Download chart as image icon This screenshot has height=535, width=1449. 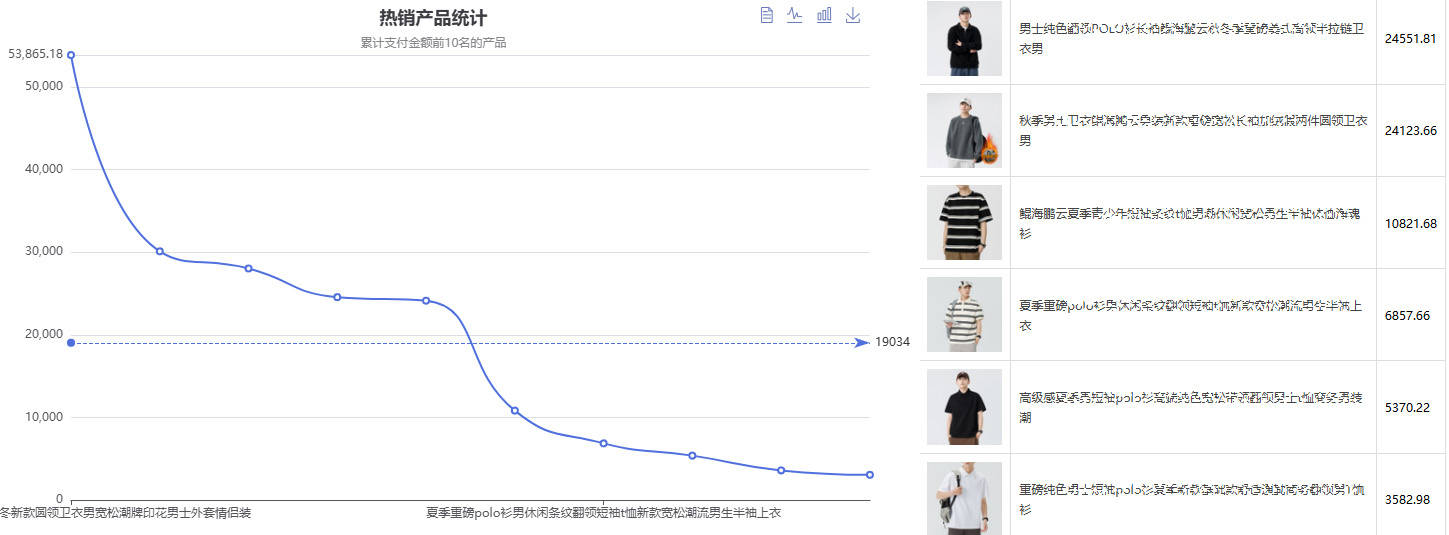tap(853, 15)
